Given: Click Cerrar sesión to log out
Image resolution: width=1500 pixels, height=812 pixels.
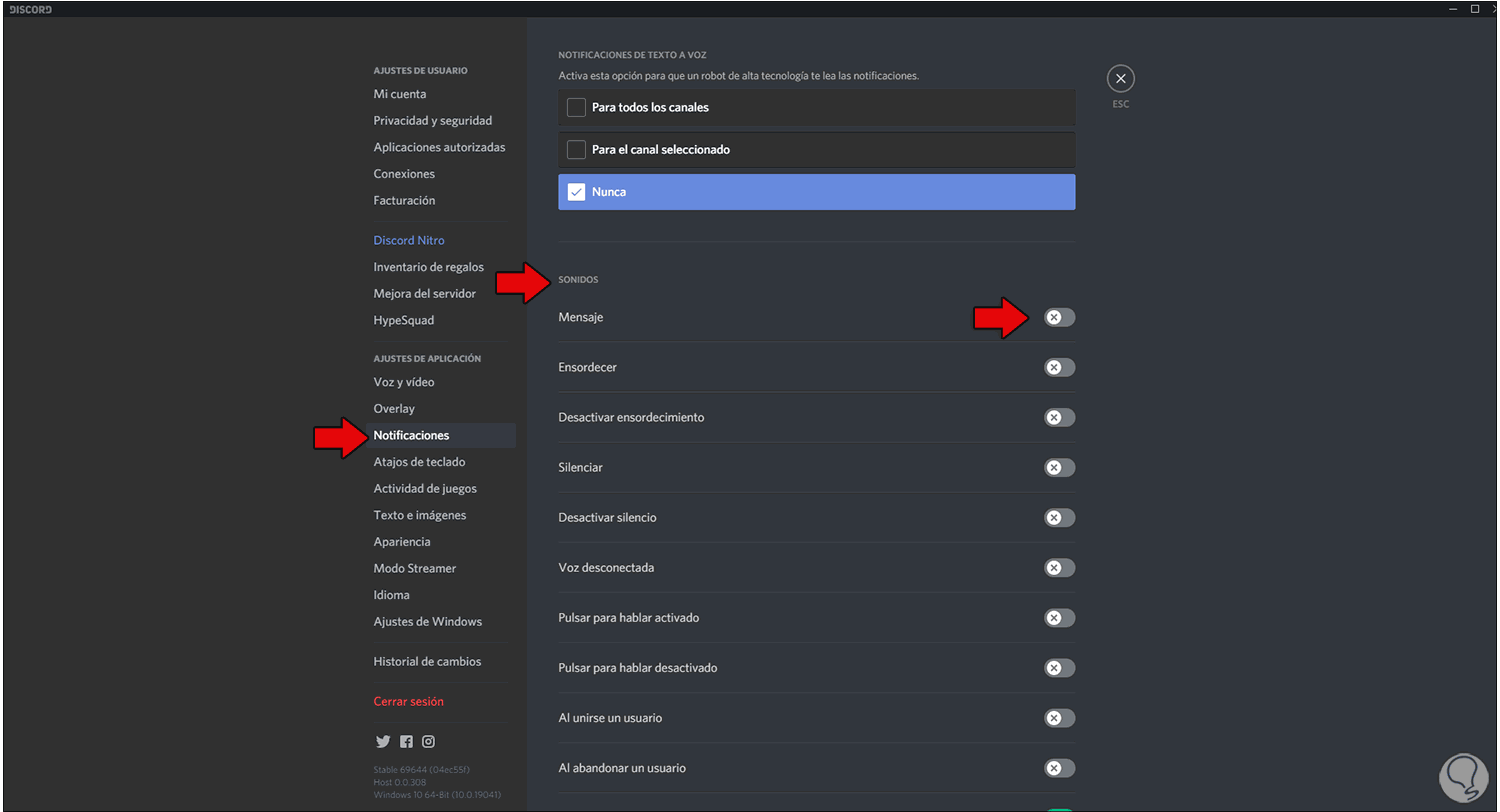Looking at the screenshot, I should coord(408,701).
